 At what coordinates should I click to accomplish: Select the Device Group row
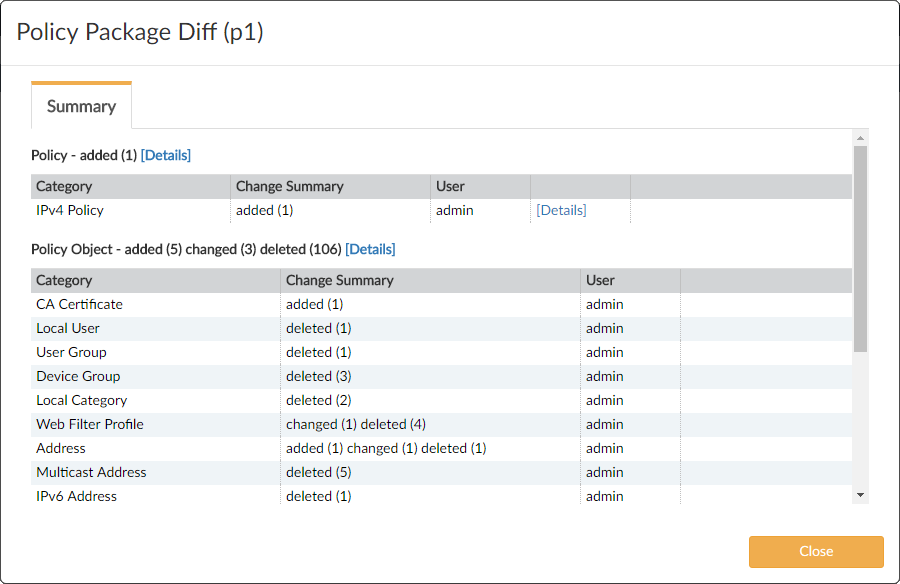[x=78, y=376]
